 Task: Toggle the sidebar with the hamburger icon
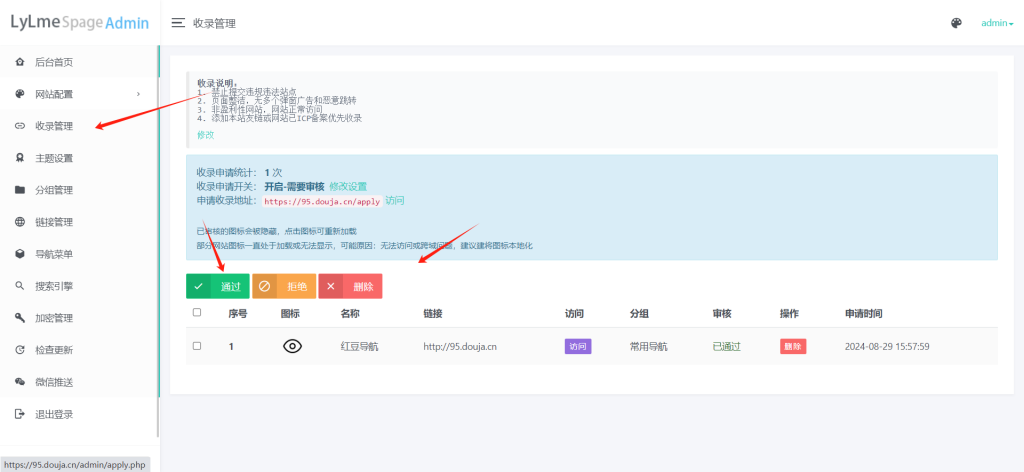(x=178, y=23)
